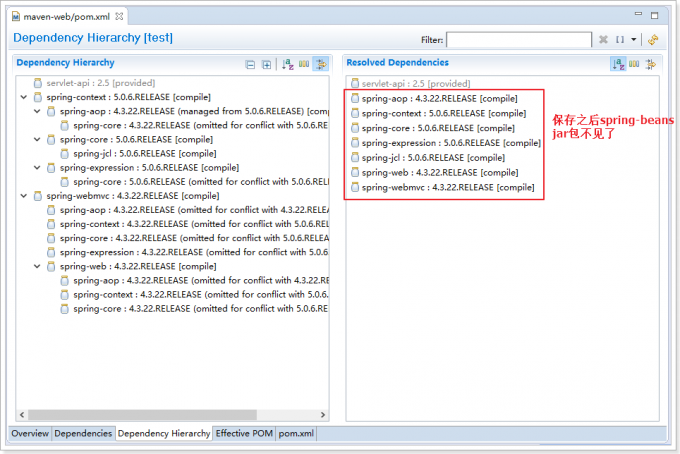Collapse the spring-context 5.0.6.RELEASE tree node
The height and width of the screenshot is (454, 680).
(24, 98)
